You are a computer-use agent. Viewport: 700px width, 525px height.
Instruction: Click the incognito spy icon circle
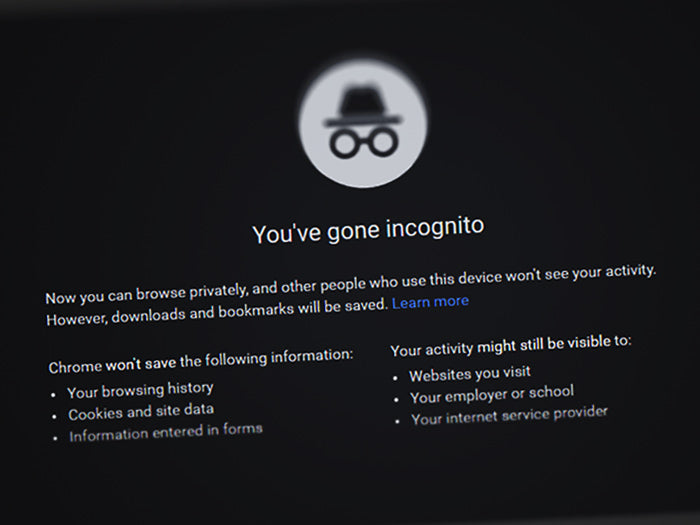(x=363, y=123)
